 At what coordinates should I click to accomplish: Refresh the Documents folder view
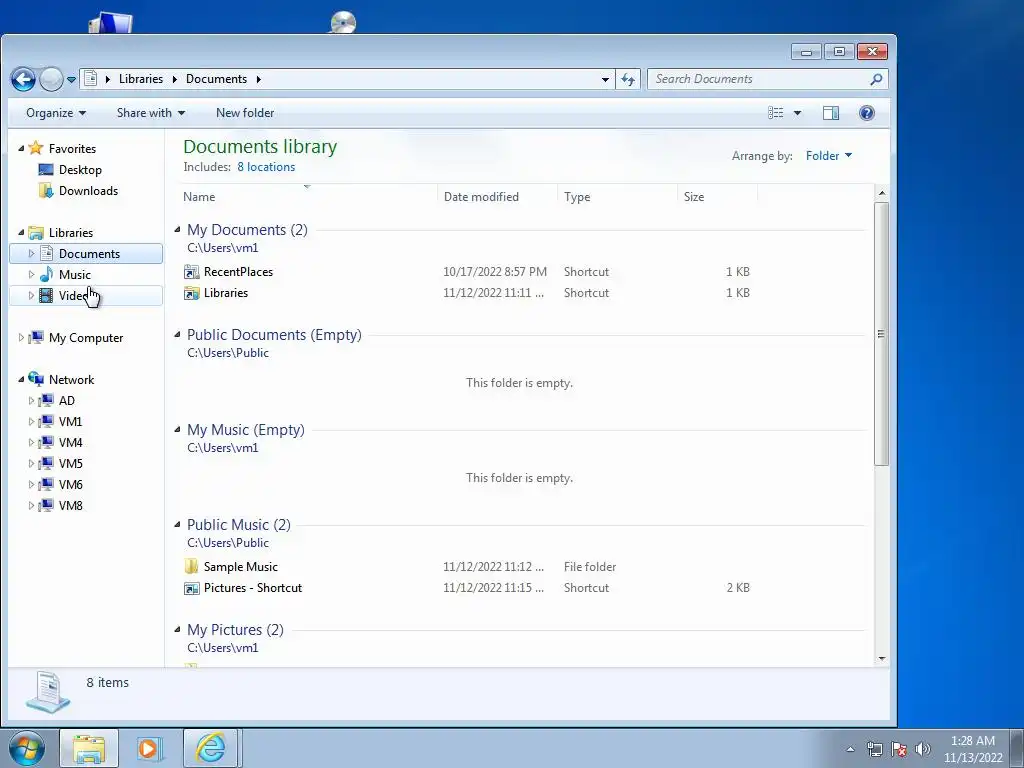[628, 80]
